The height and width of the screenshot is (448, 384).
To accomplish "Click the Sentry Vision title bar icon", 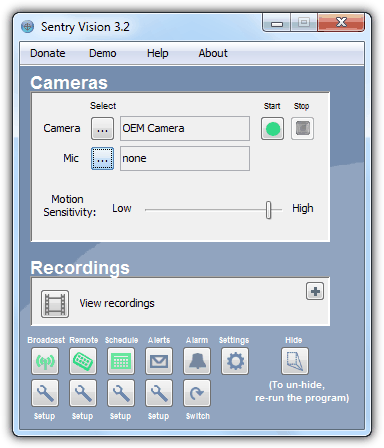I will pyautogui.click(x=27, y=27).
